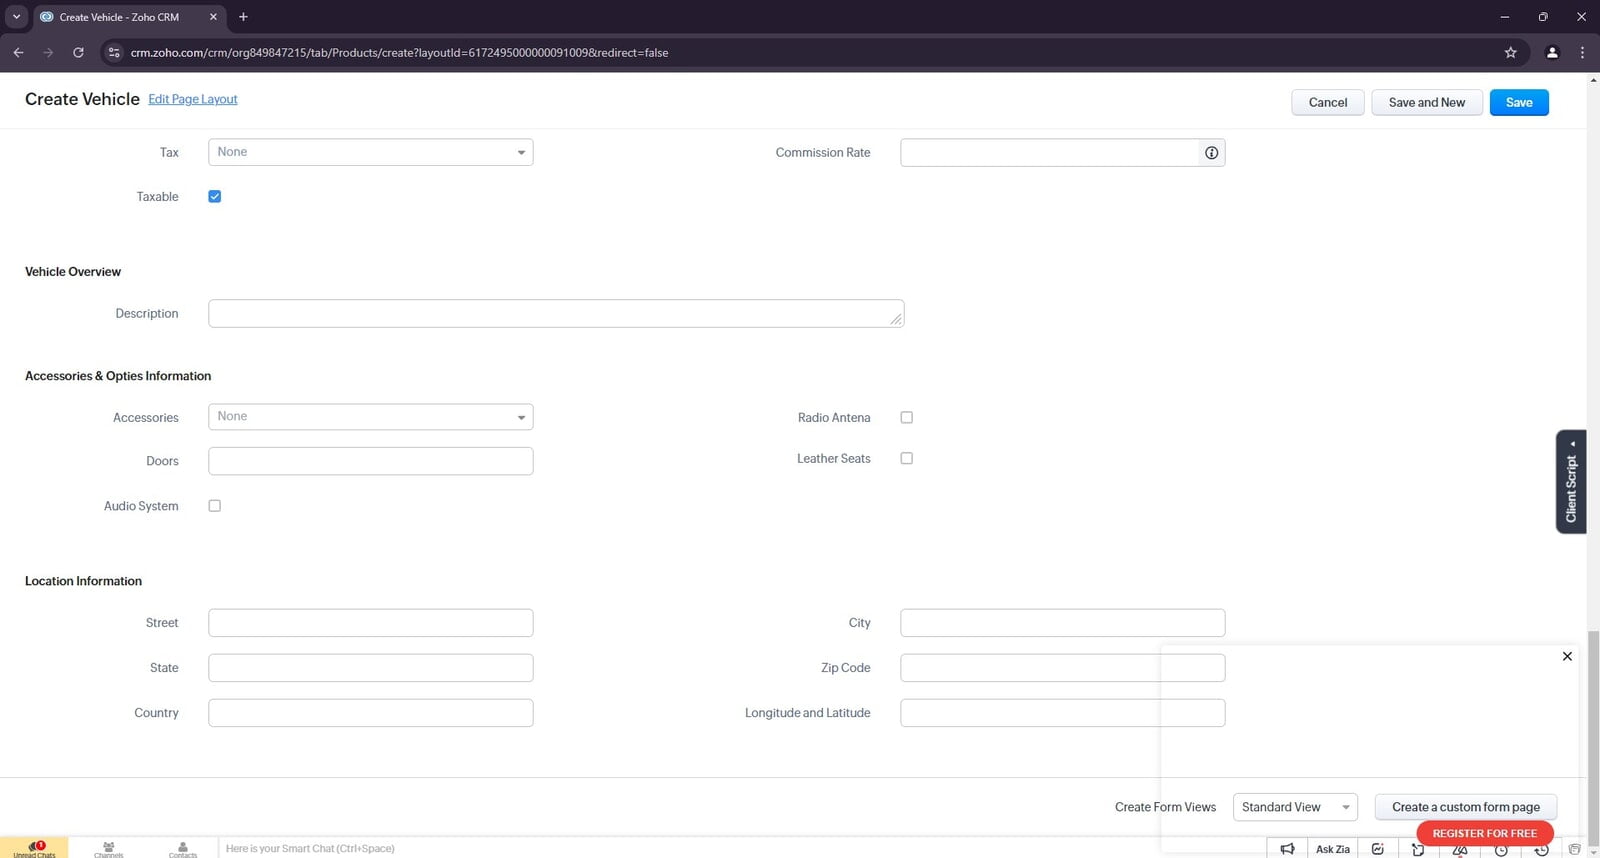1600x858 pixels.
Task: Open Unread Chats in bottom bar
Action: click(35, 848)
